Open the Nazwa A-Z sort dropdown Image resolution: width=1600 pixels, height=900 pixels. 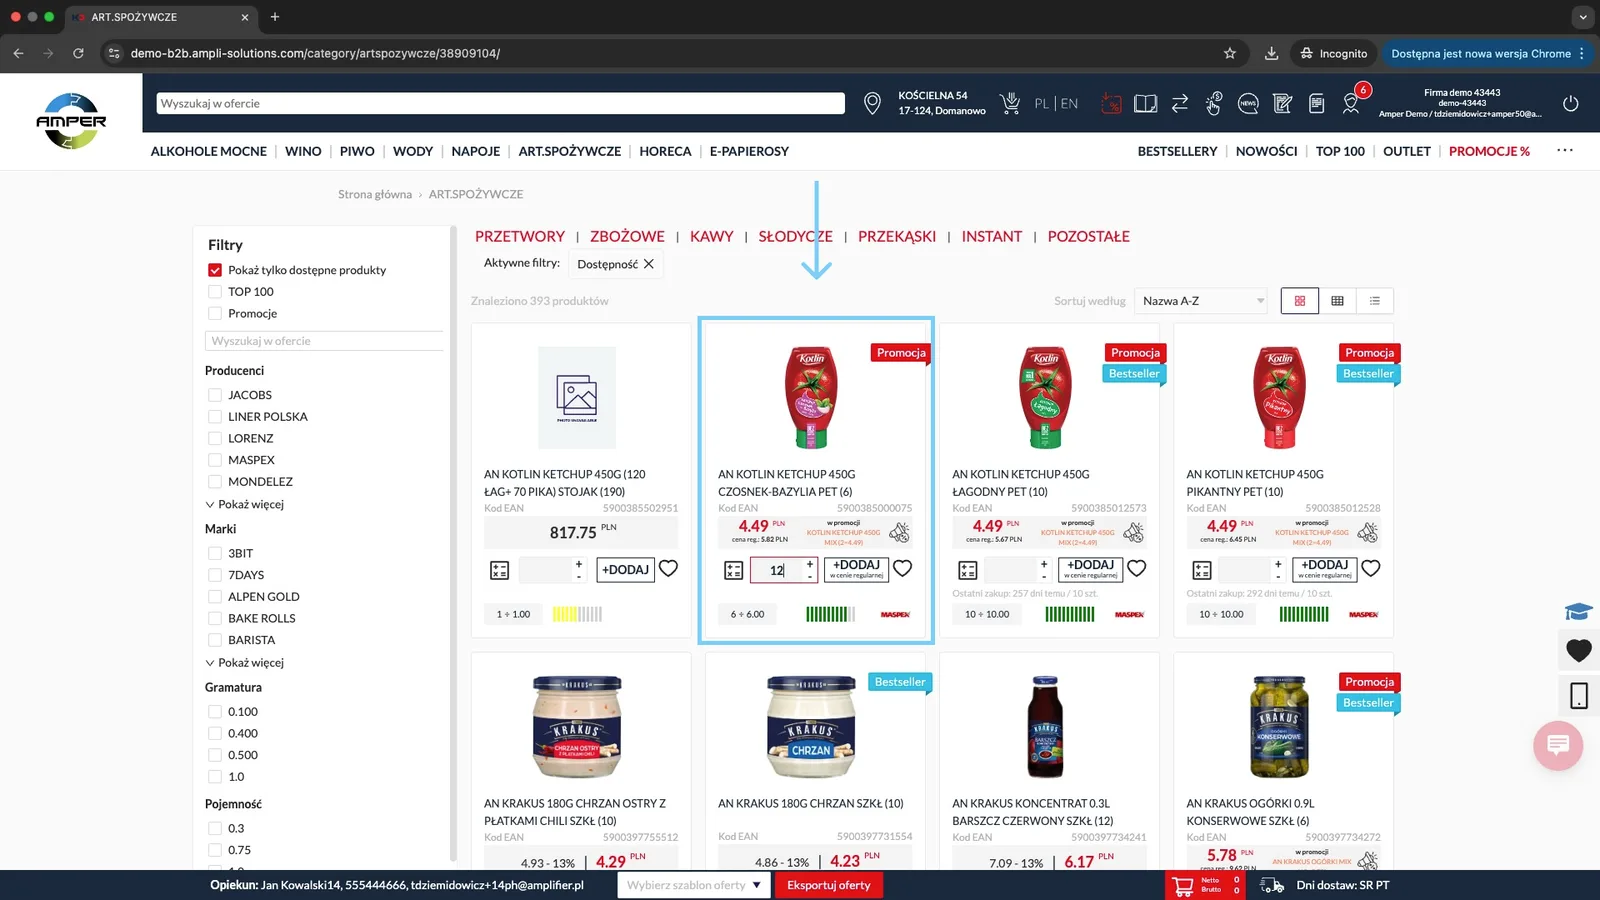coord(1202,301)
